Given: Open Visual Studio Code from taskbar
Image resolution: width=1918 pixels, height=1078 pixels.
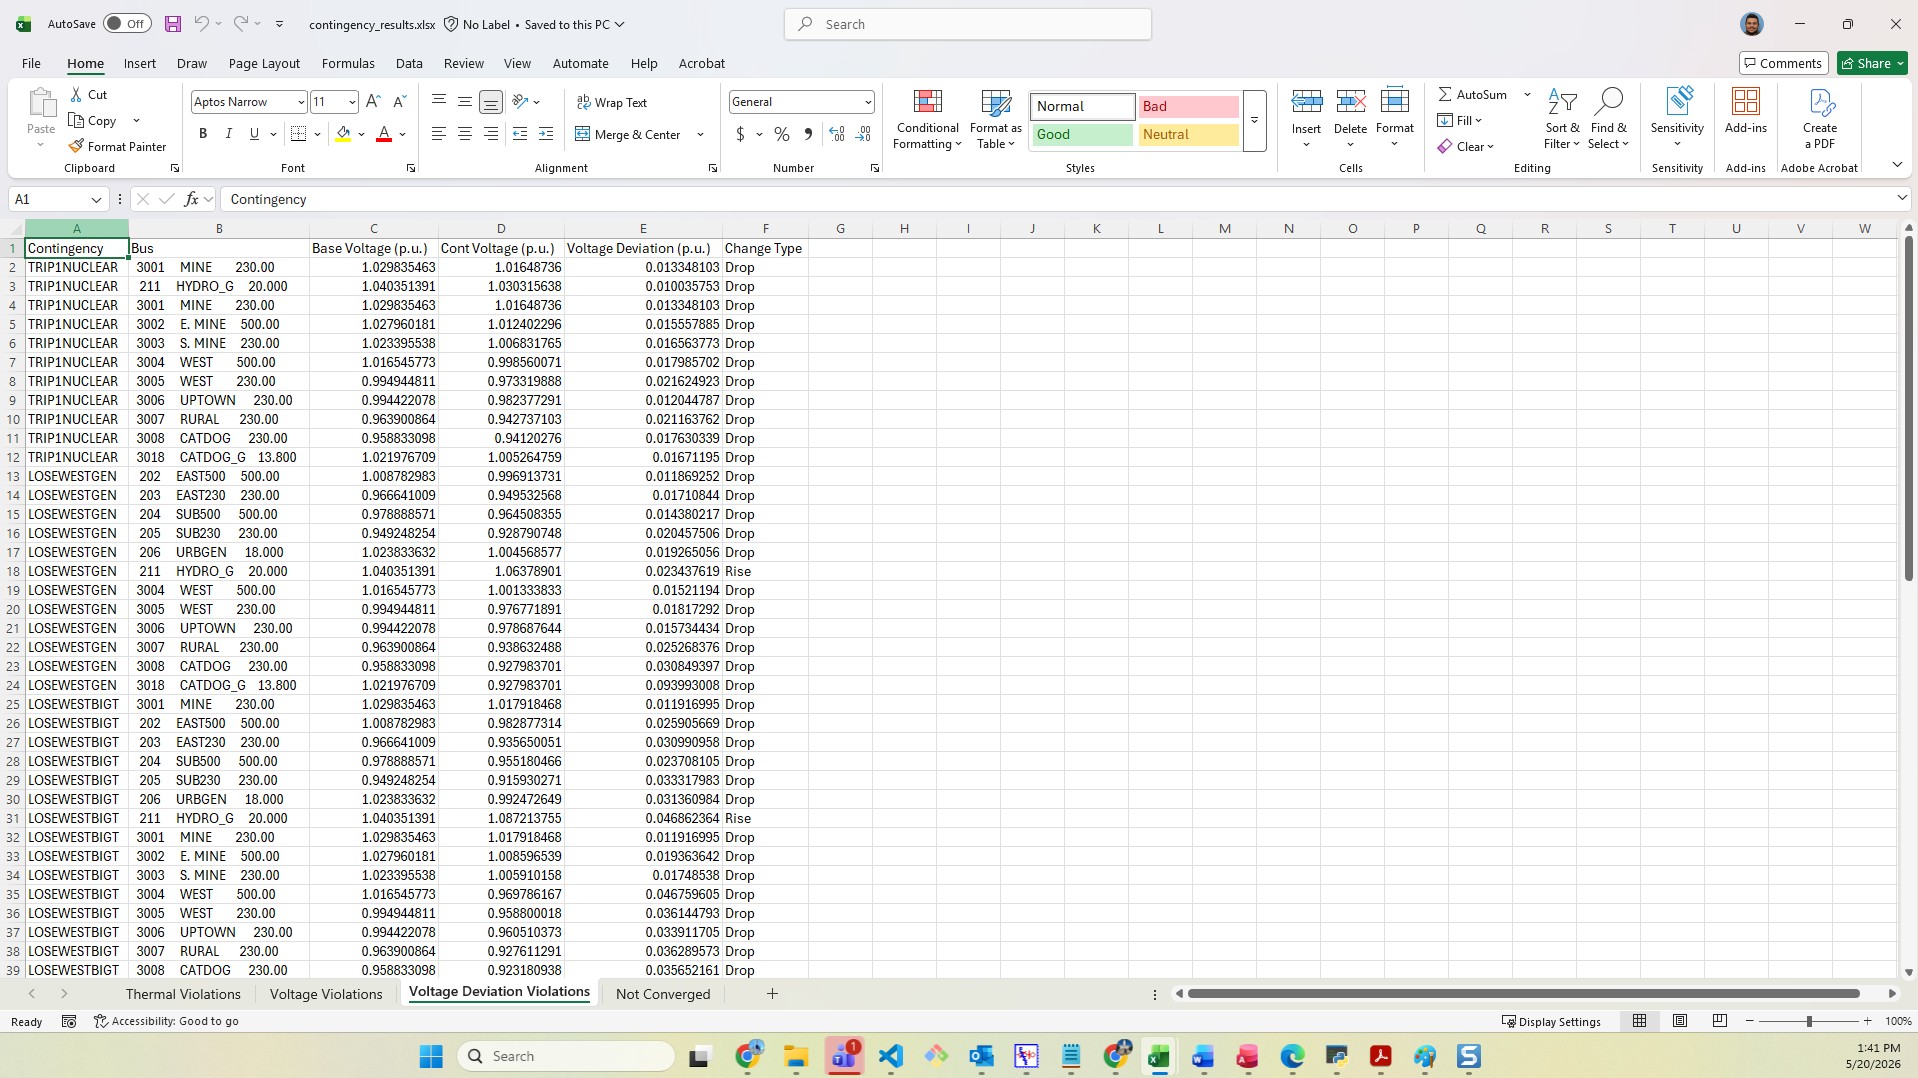Looking at the screenshot, I should coord(890,1056).
